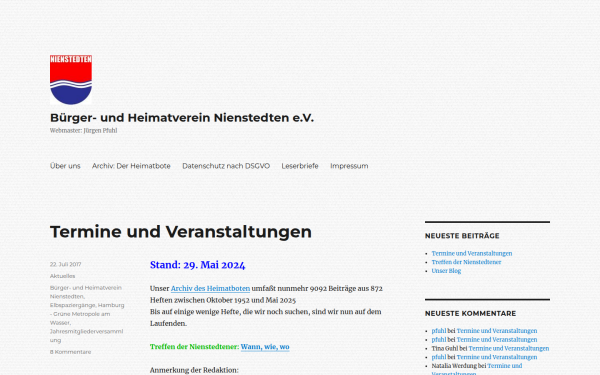Viewport: 600px width, 375px height.
Task: Click the green text Treffen der Nienstedtener:
Action: coord(194,347)
